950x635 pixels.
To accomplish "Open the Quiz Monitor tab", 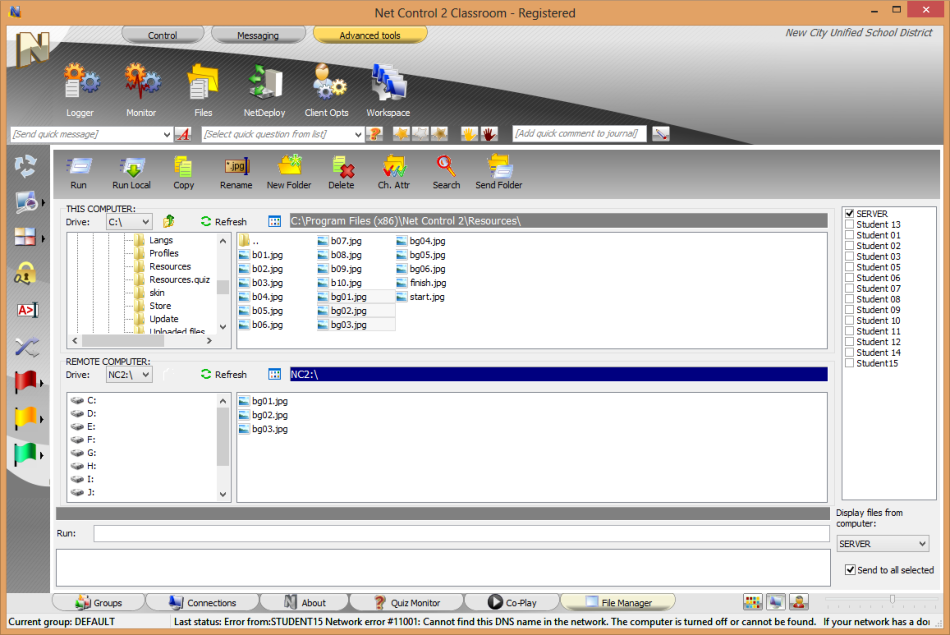I will click(x=408, y=602).
